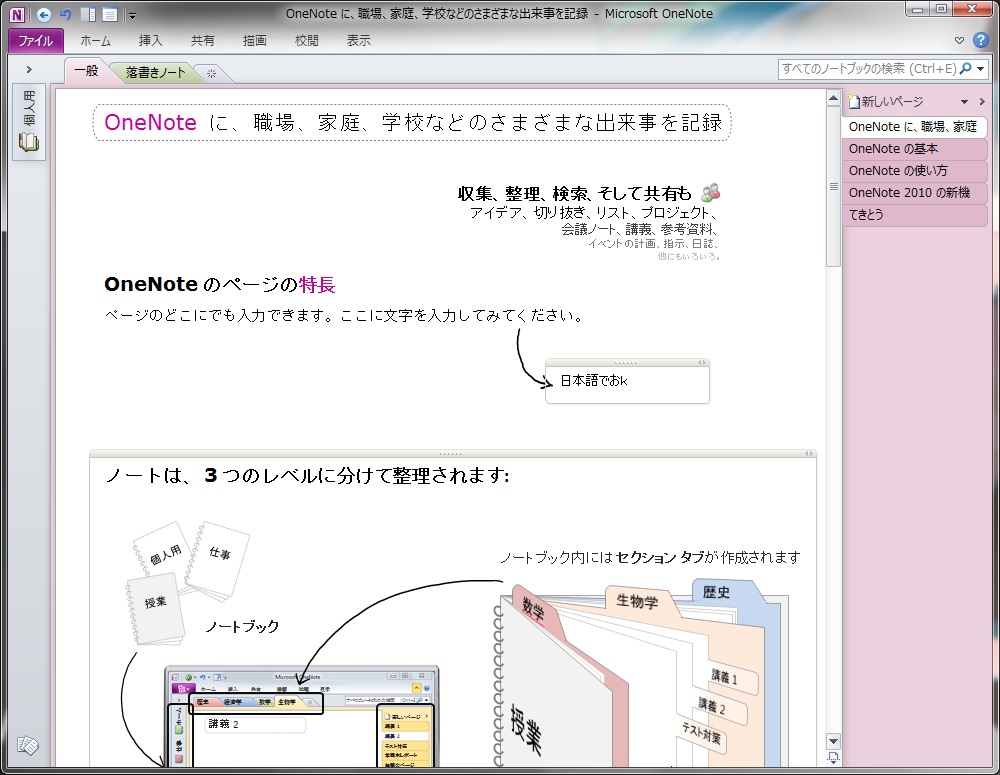Open the 表示 ribbon tab
This screenshot has width=1000, height=775.
358,40
